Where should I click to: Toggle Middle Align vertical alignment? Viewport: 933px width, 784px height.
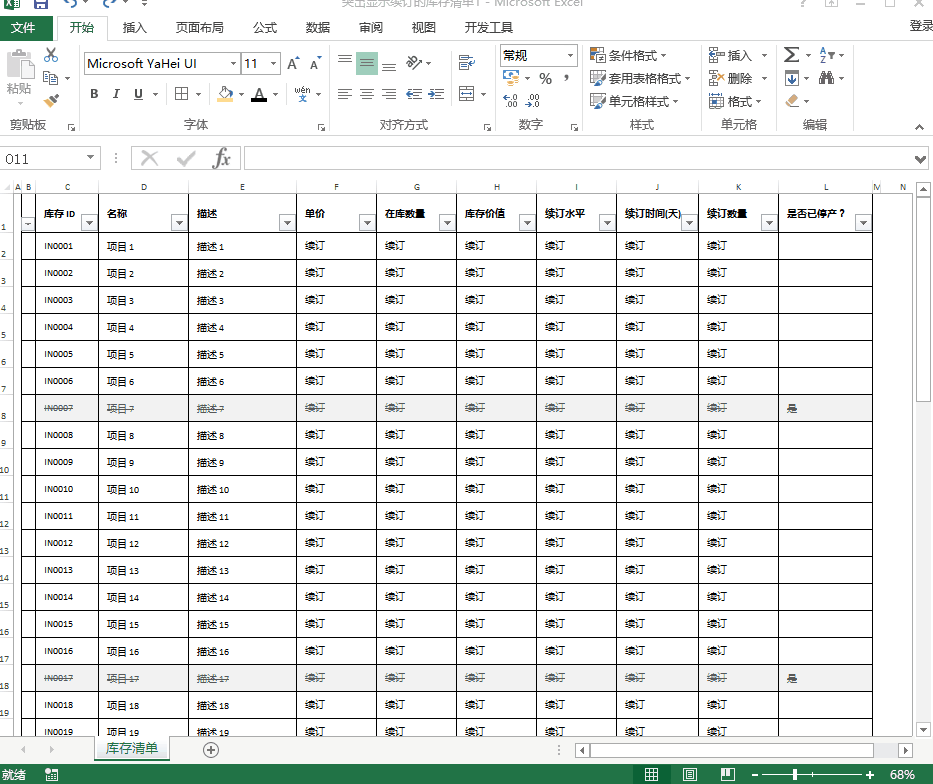[x=367, y=63]
